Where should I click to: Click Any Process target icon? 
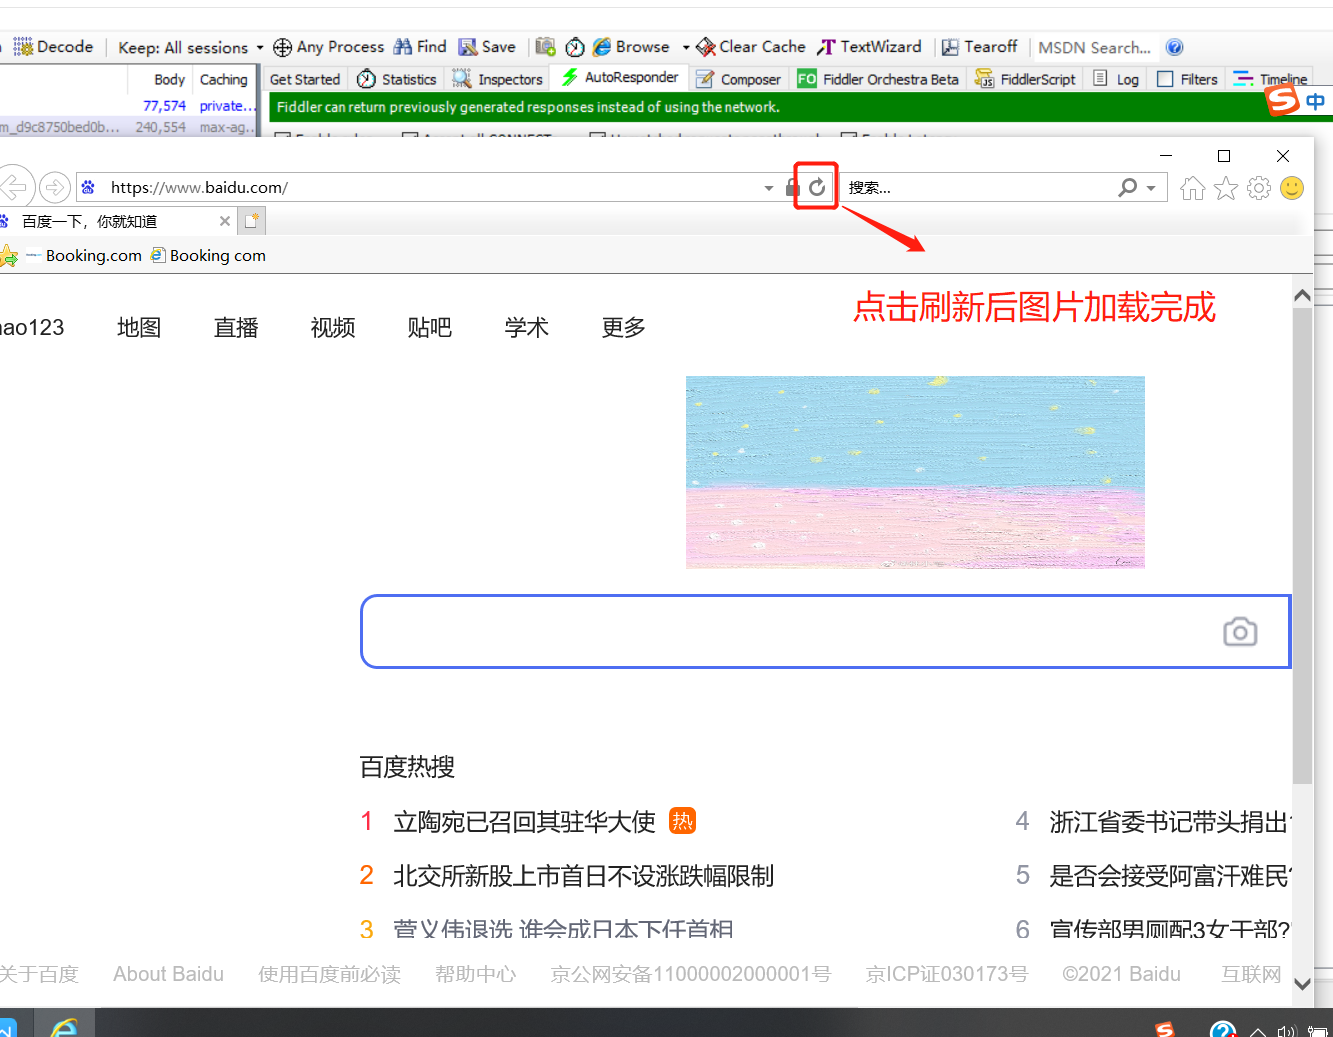(283, 47)
